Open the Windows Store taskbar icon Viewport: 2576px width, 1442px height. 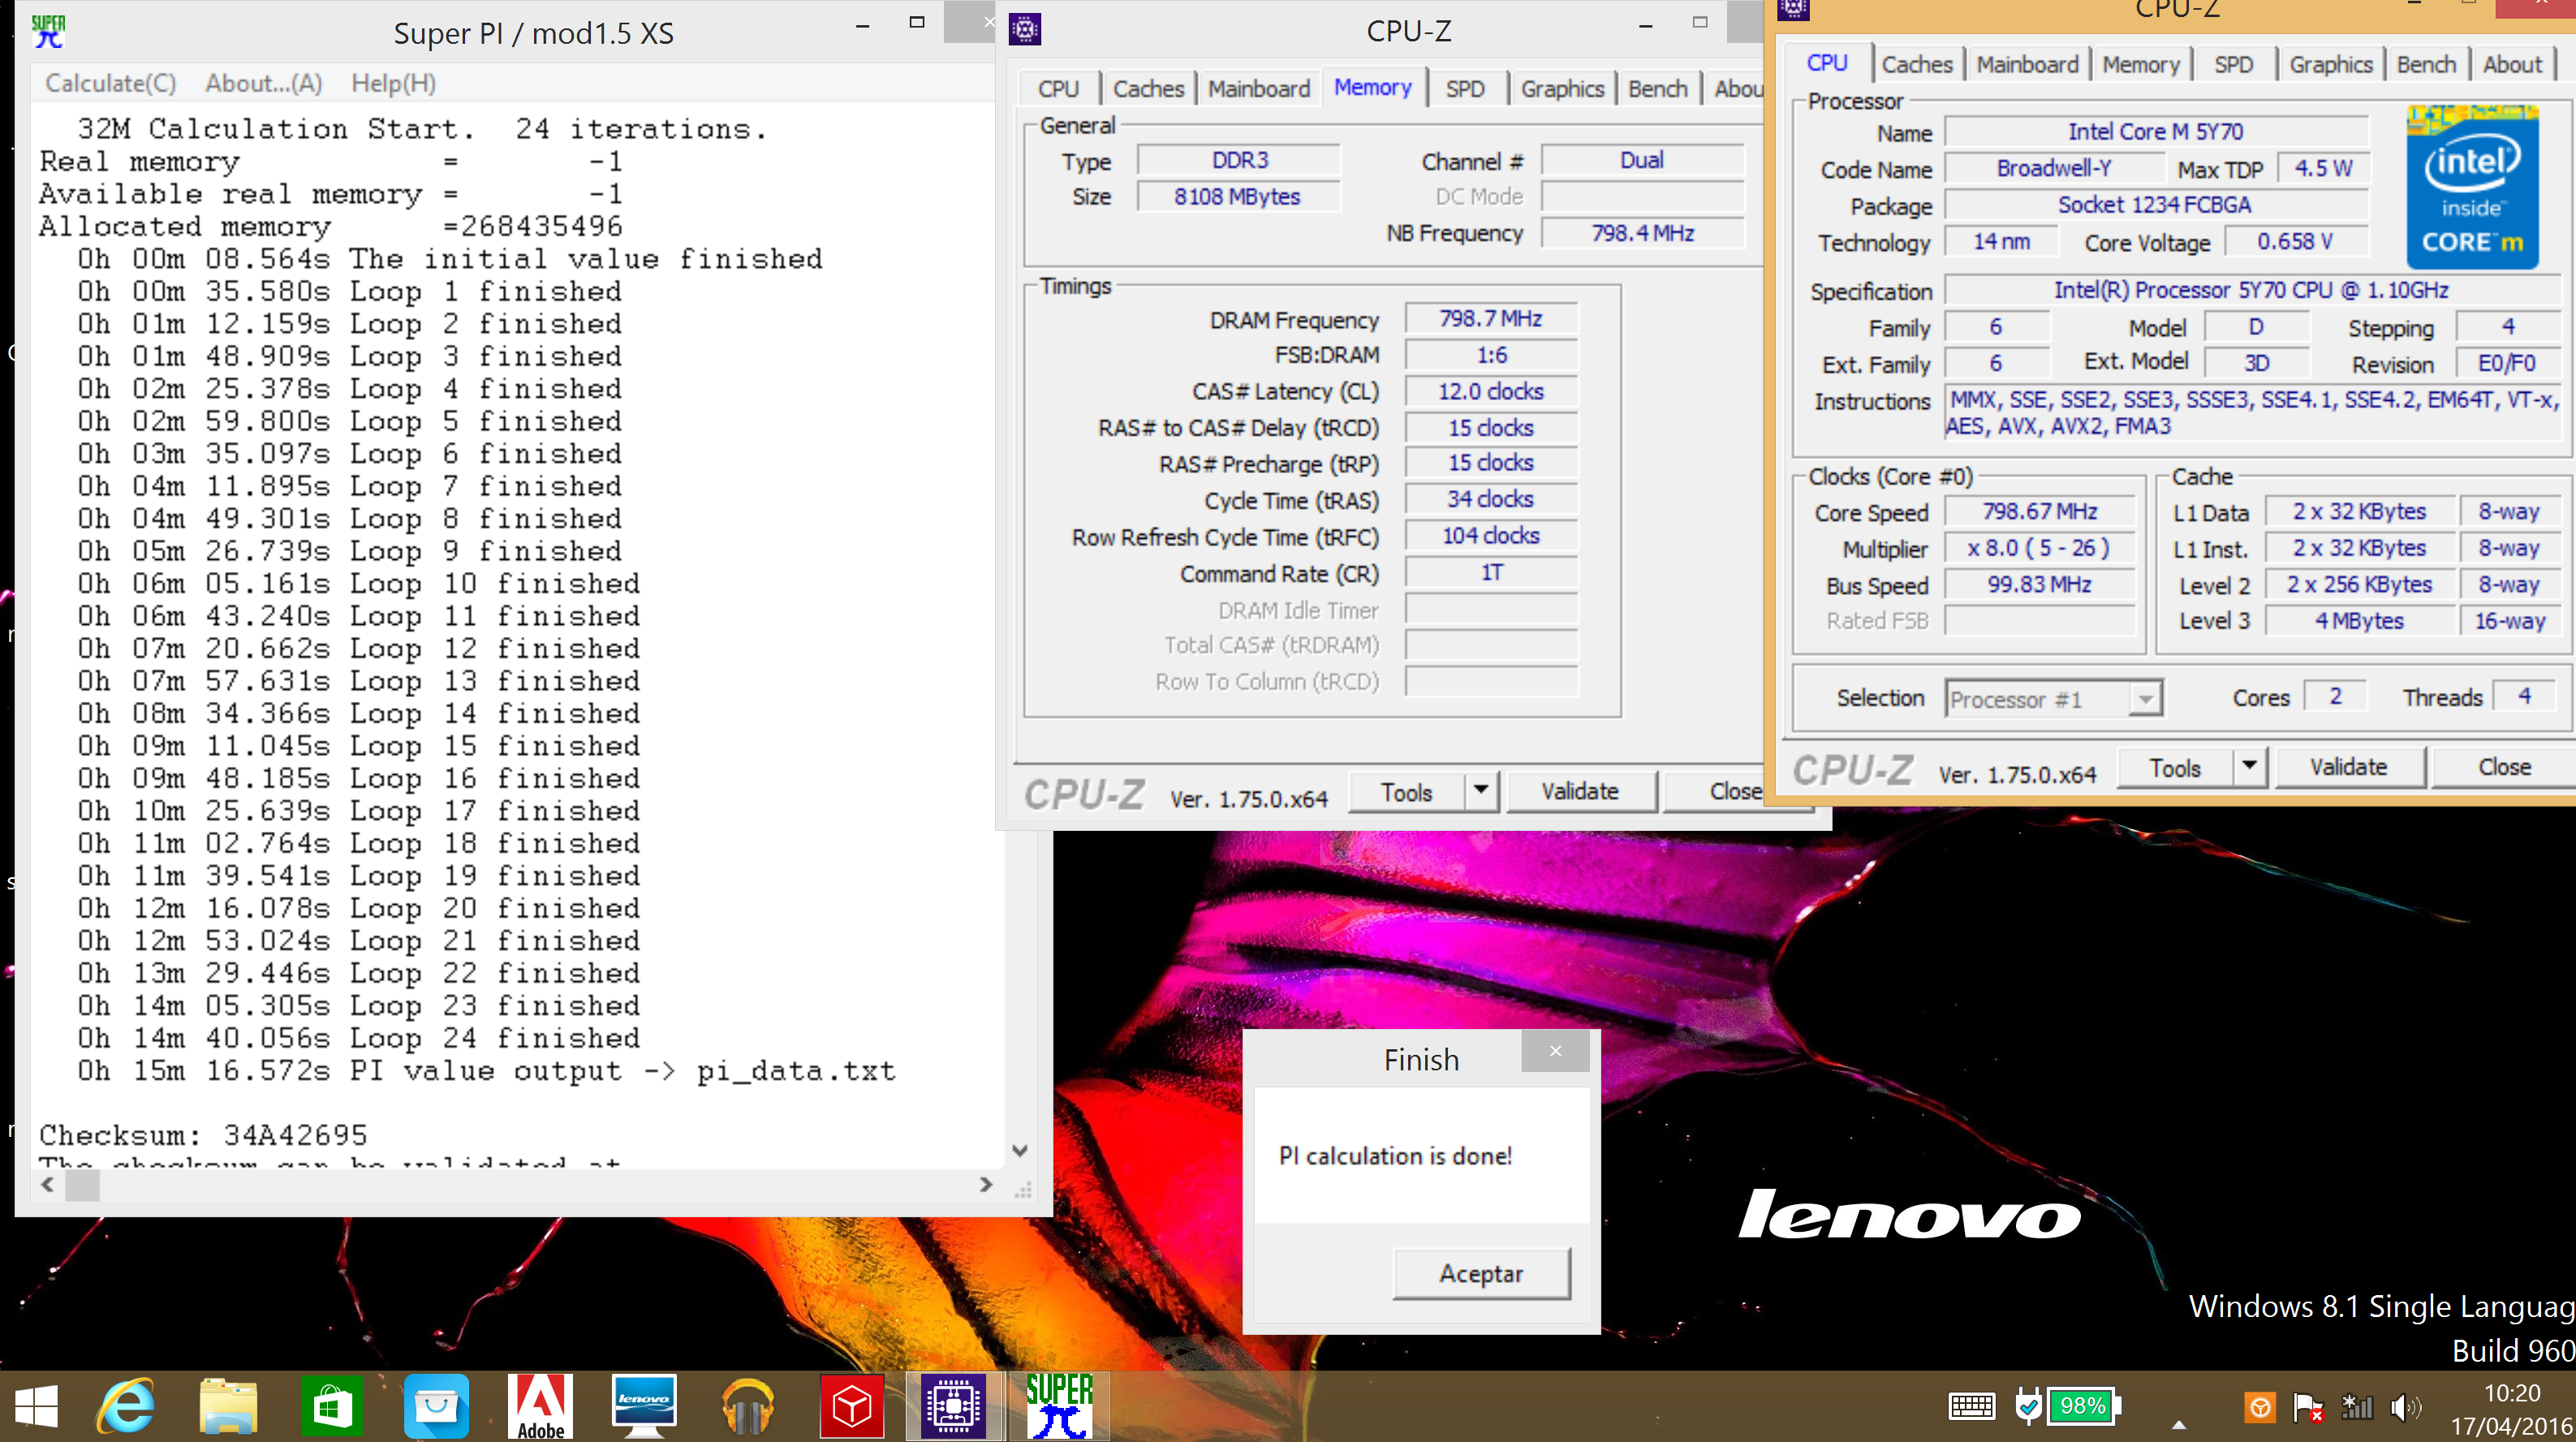tap(332, 1407)
